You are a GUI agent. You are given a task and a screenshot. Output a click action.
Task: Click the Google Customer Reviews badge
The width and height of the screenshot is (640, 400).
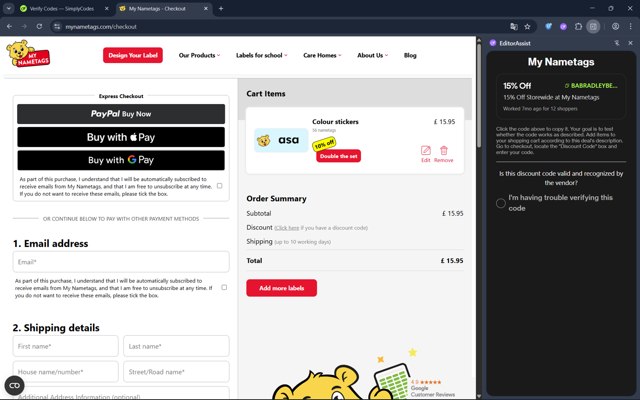433,388
